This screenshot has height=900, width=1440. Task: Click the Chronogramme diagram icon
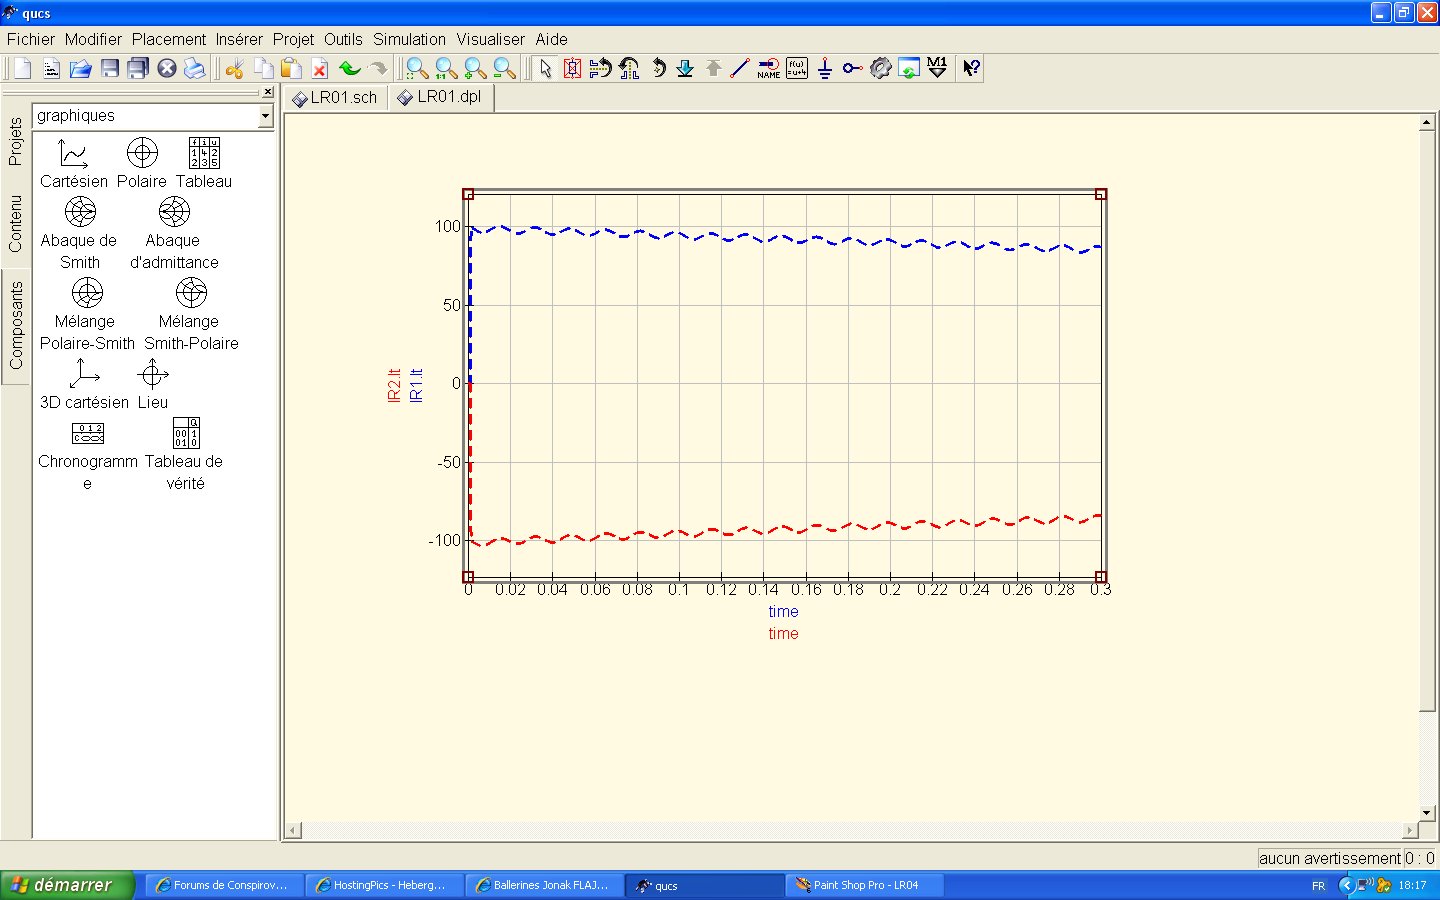click(88, 434)
